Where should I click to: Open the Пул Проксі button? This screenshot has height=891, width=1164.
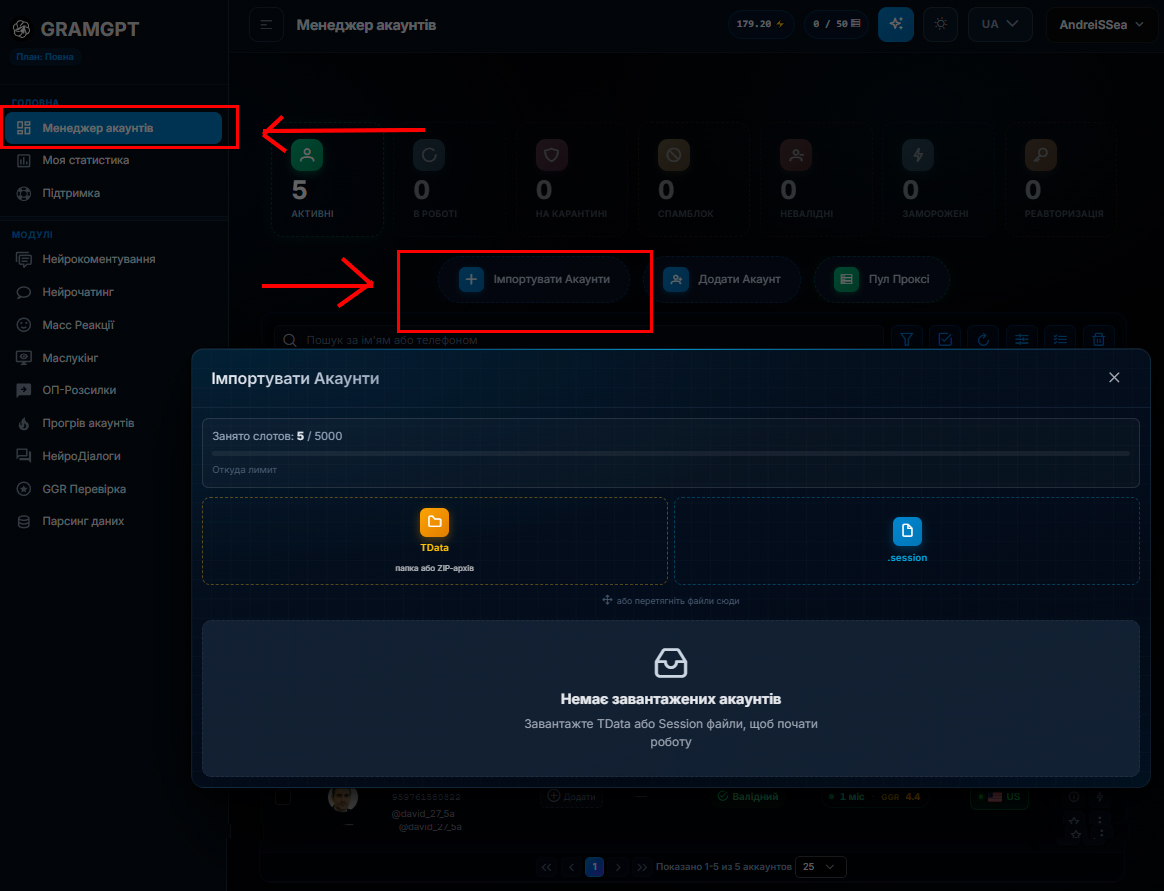[x=882, y=279]
